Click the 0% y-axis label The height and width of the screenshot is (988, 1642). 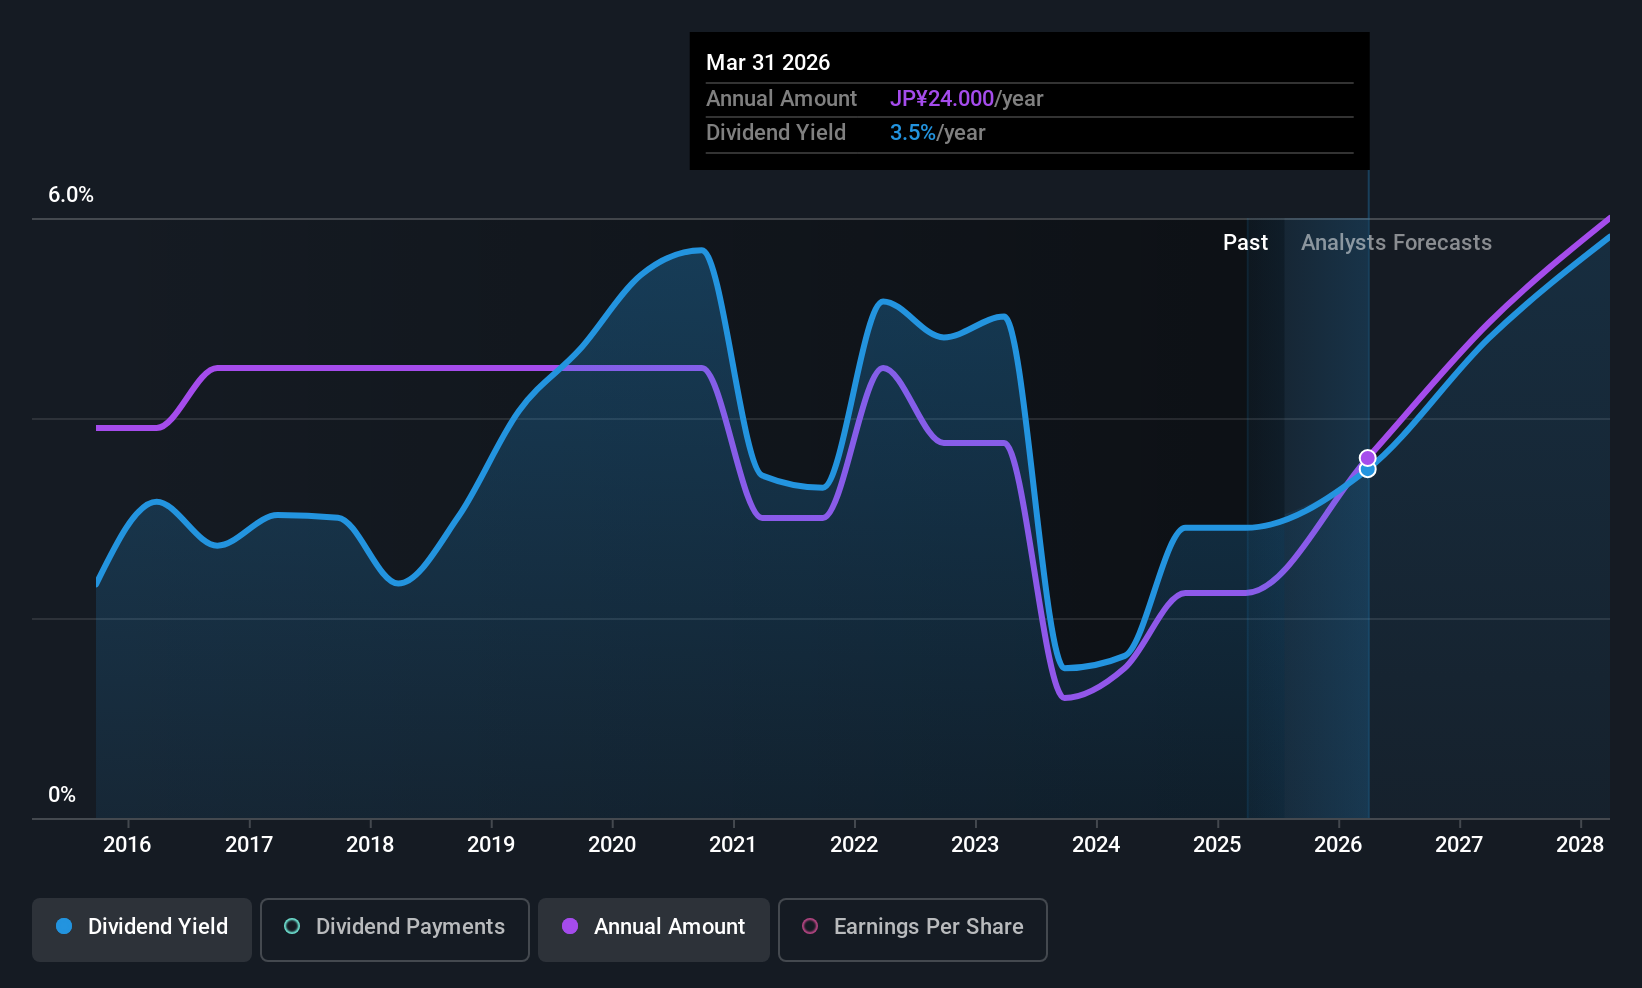coord(62,795)
